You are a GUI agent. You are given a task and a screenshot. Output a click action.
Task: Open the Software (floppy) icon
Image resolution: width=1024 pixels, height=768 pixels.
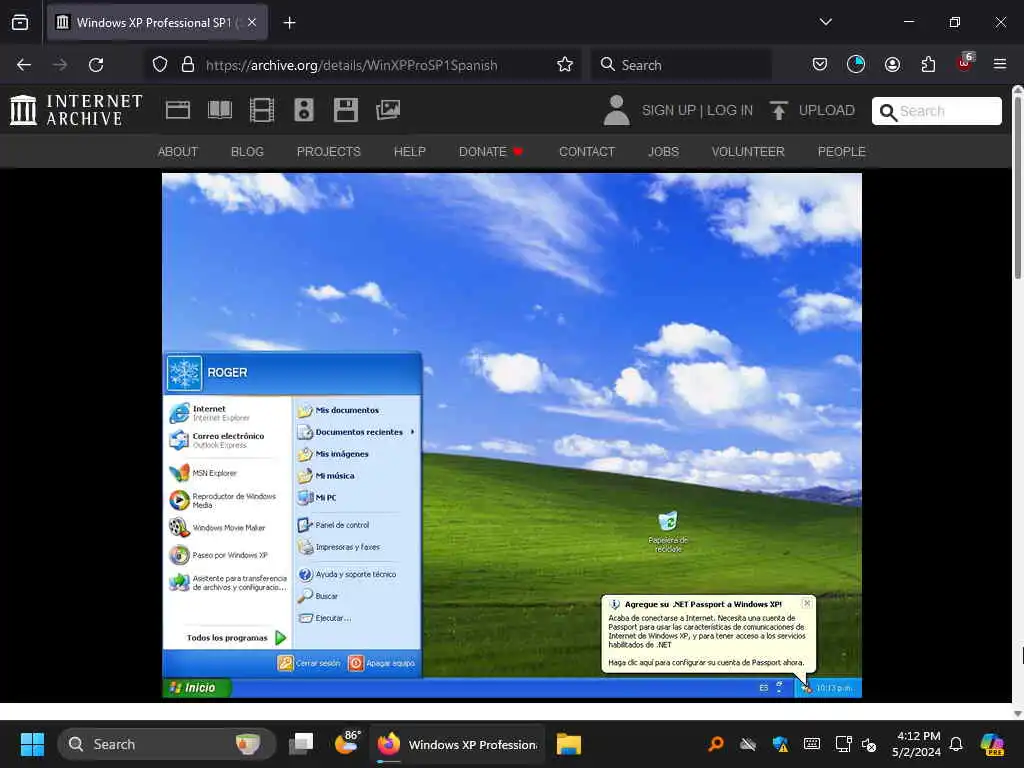pos(345,110)
